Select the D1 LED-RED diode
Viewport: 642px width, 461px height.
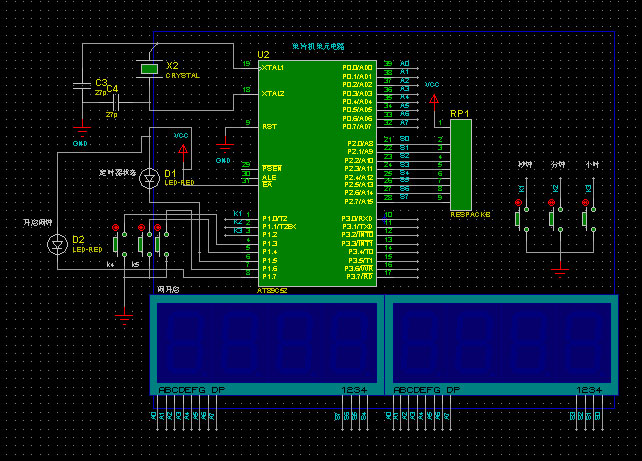[x=153, y=175]
